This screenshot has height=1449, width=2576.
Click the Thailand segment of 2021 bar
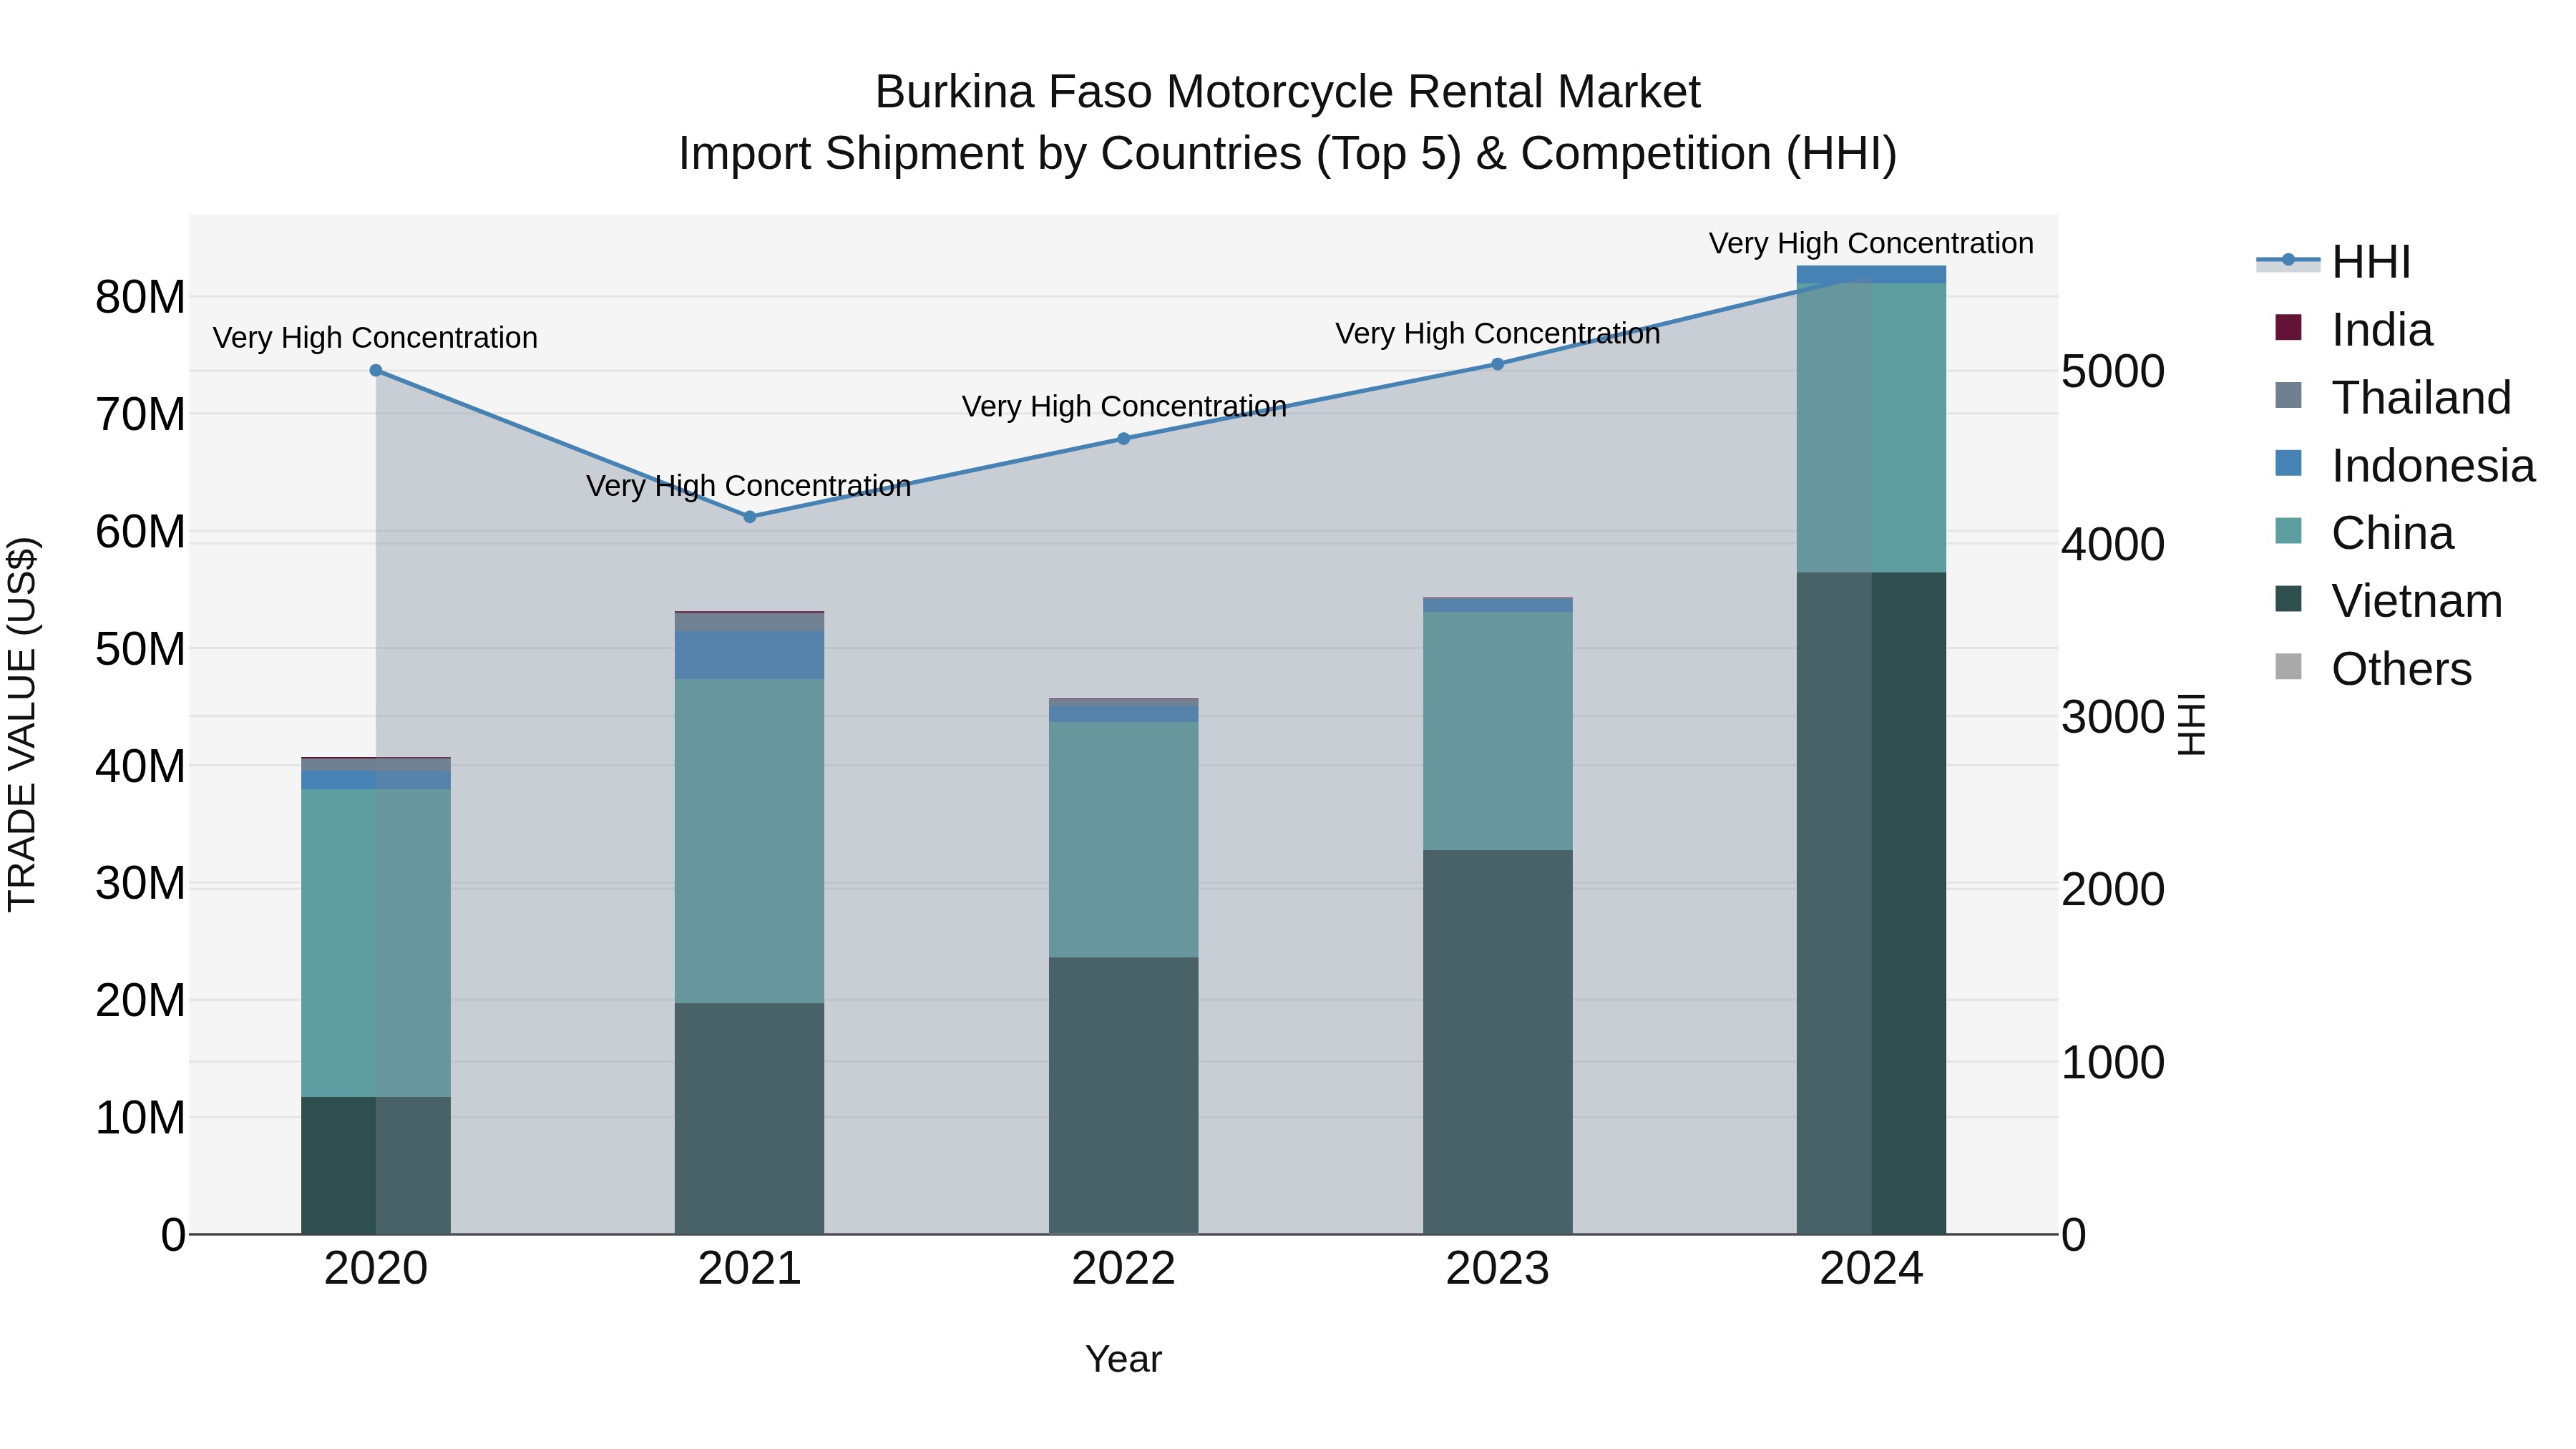[750, 622]
